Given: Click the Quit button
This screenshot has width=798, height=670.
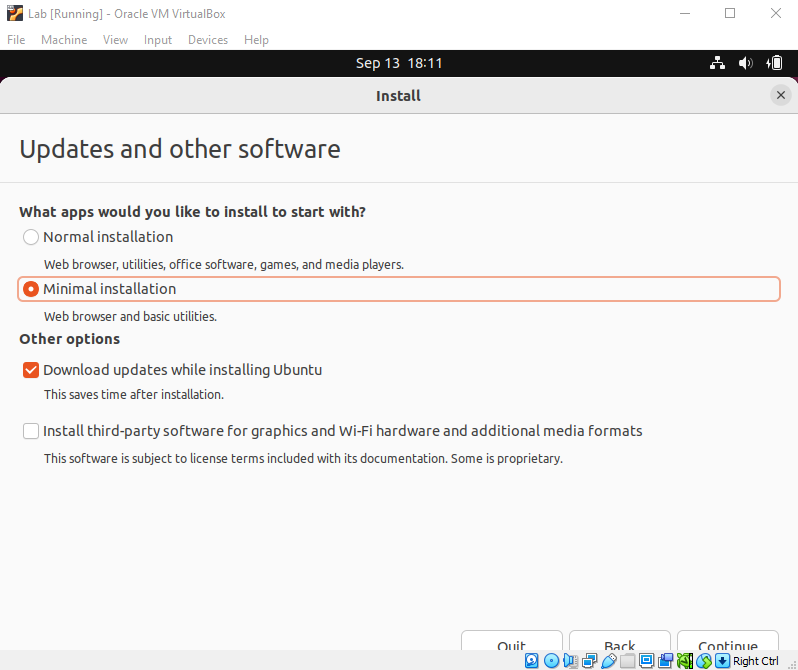Looking at the screenshot, I should 511,640.
